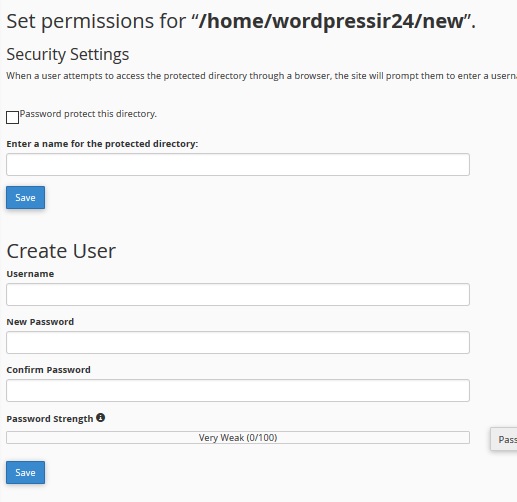Click the protected directory description paragraph
Screen dimensions: 517x502
[262, 76]
